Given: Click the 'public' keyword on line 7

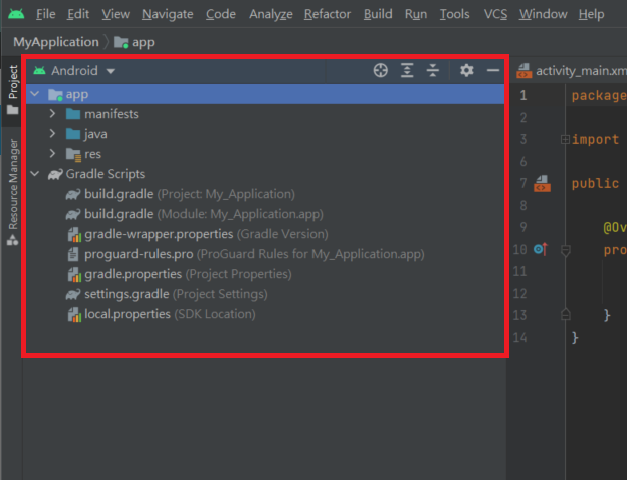Looking at the screenshot, I should click(595, 184).
